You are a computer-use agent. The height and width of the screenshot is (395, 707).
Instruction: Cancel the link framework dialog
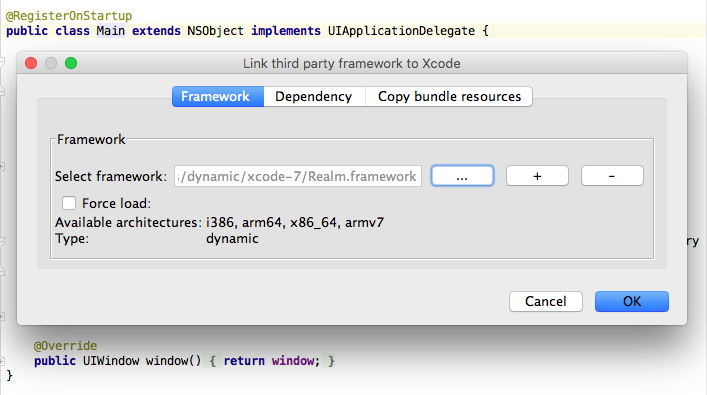click(546, 301)
